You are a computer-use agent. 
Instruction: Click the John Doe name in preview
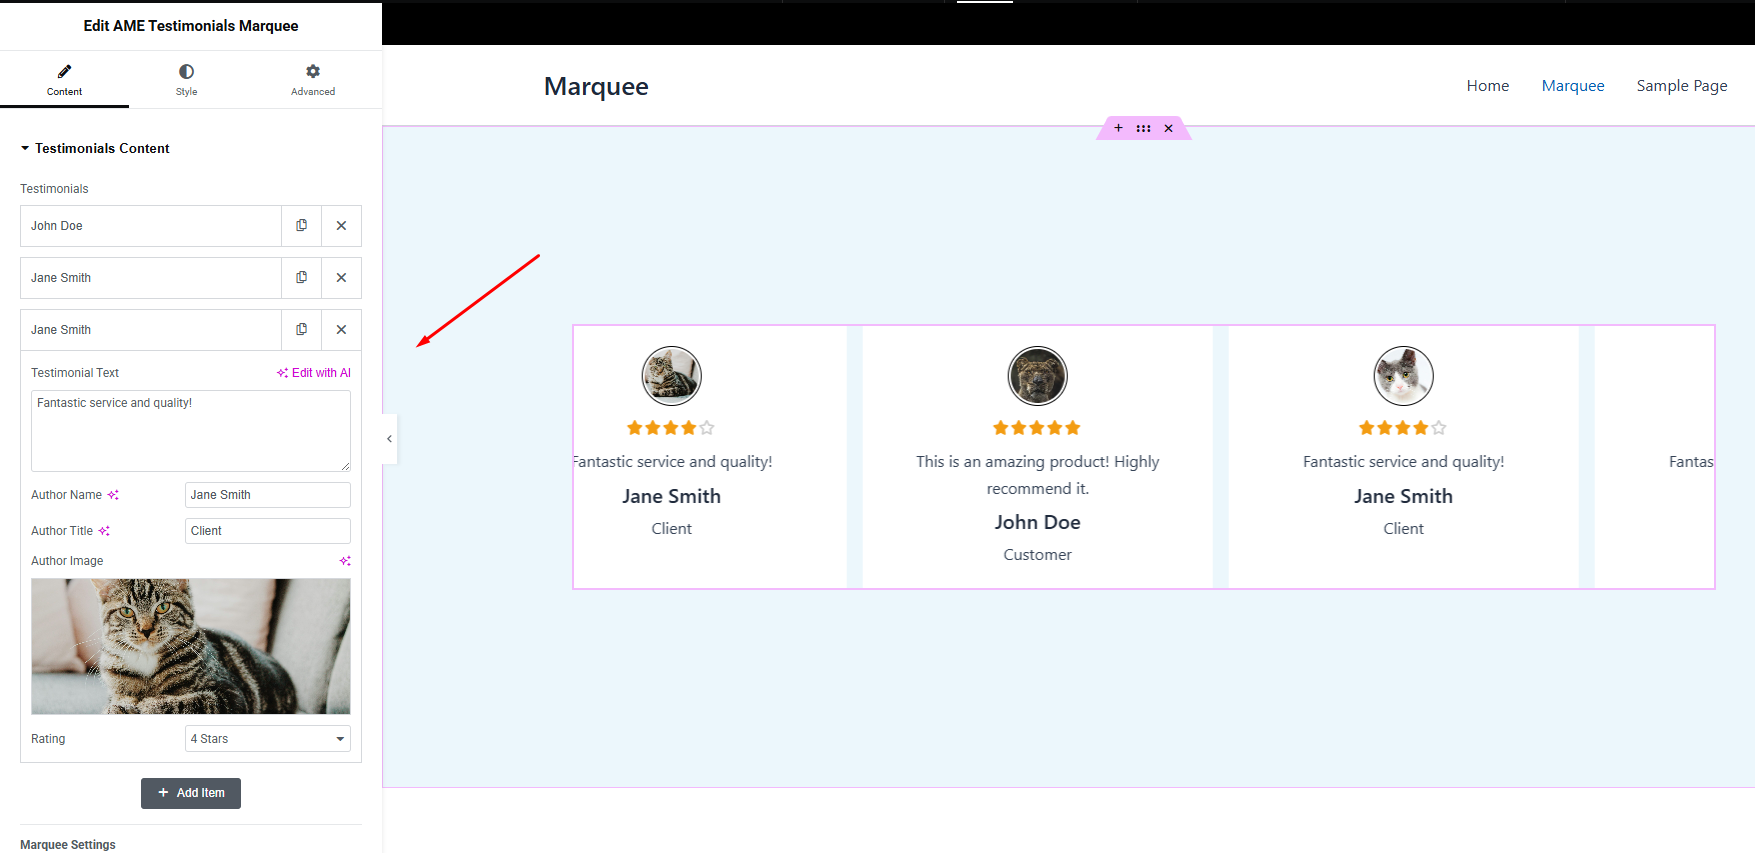(x=1038, y=522)
